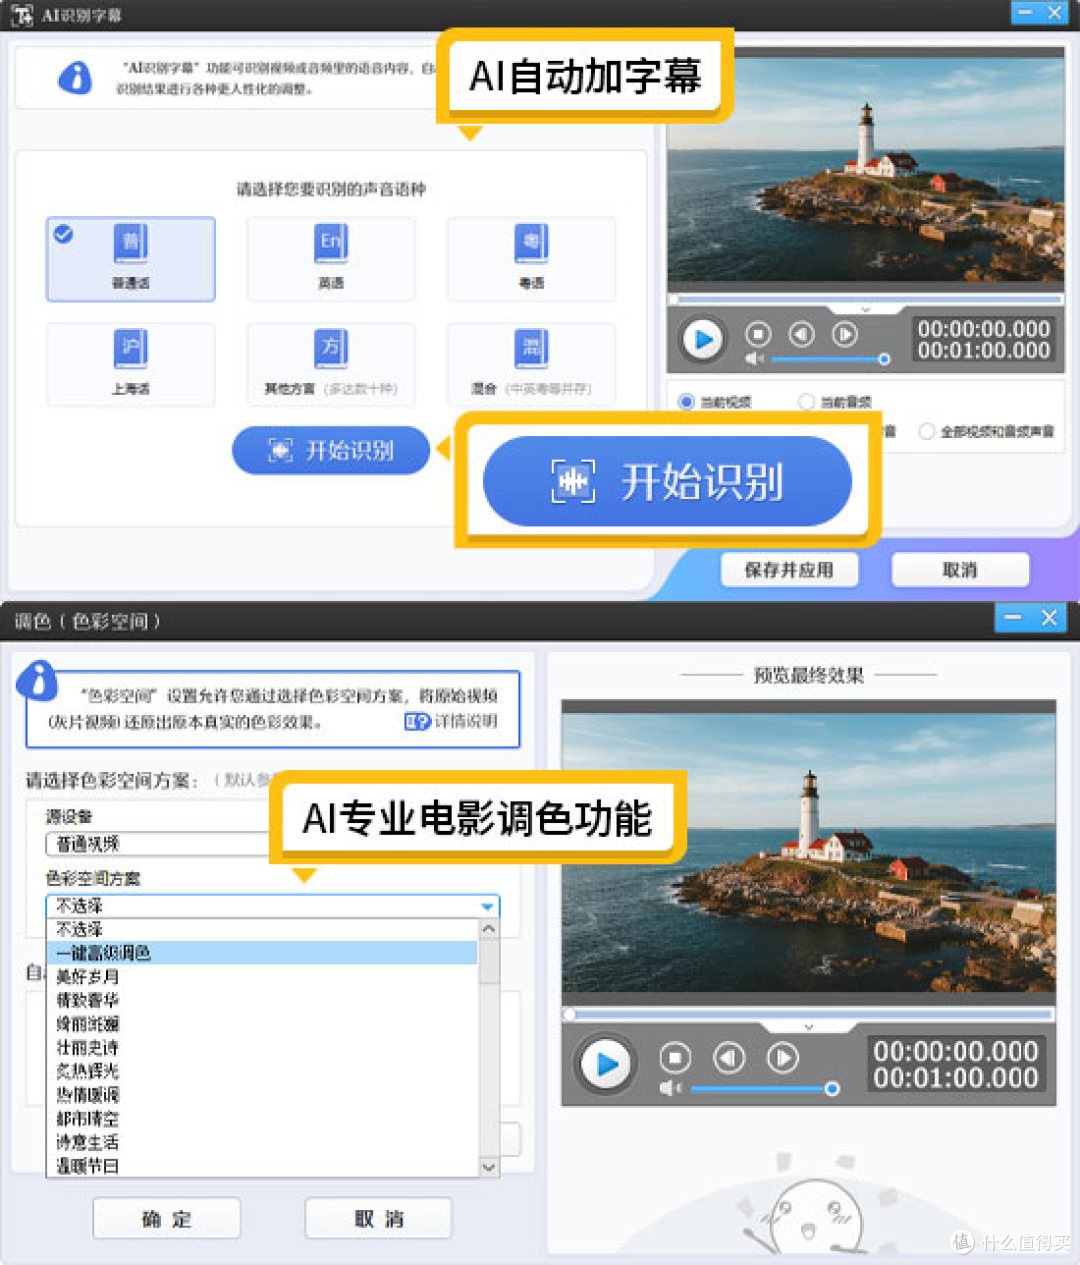Click the 确定 button in 调色 window
Viewport: 1080px width, 1265px height.
click(x=166, y=1219)
